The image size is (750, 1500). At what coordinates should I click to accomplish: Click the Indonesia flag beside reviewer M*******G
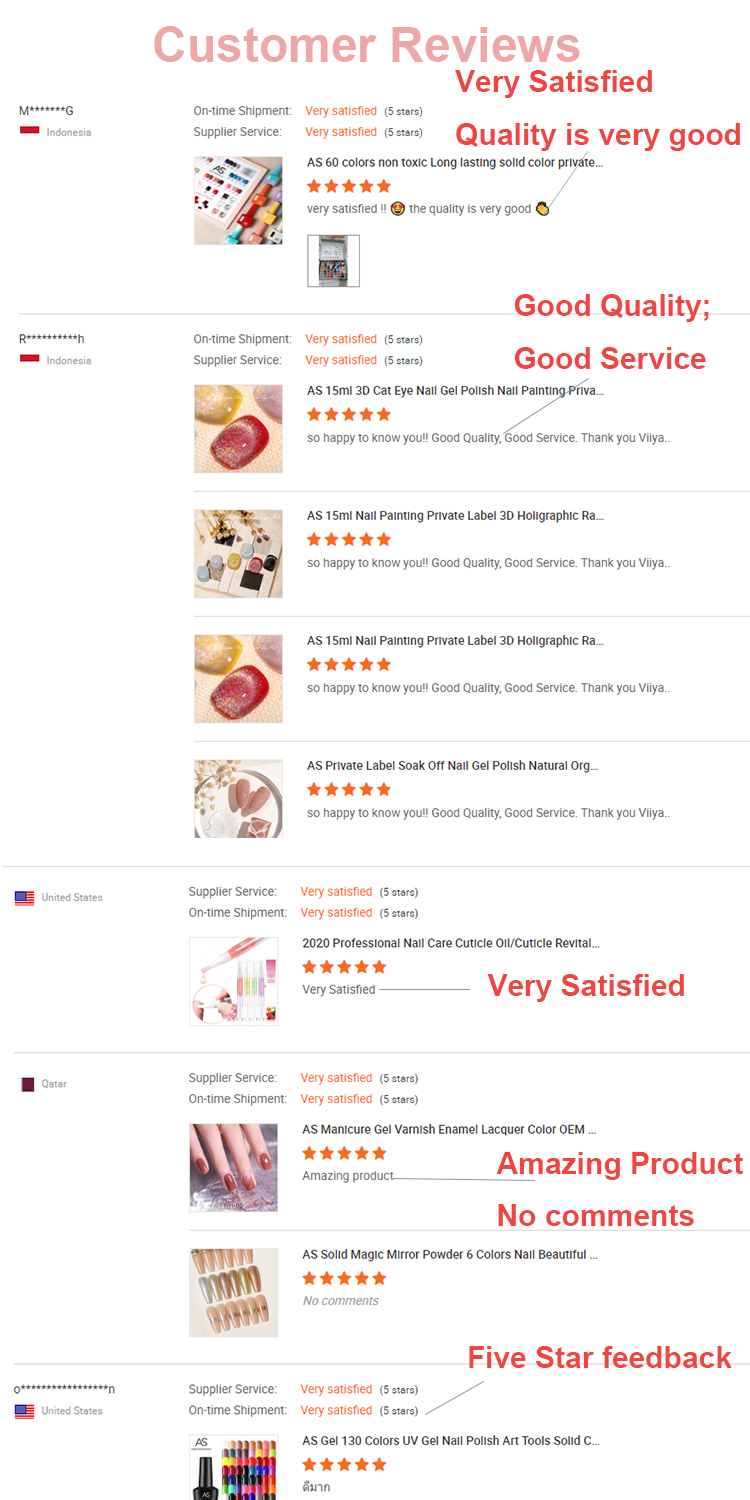coord(29,131)
